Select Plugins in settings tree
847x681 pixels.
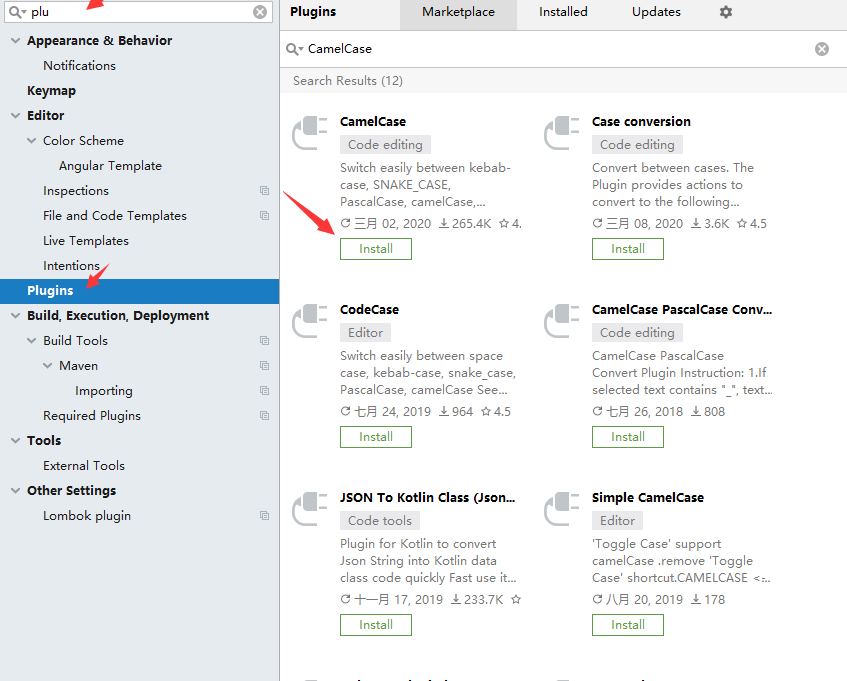(x=139, y=291)
